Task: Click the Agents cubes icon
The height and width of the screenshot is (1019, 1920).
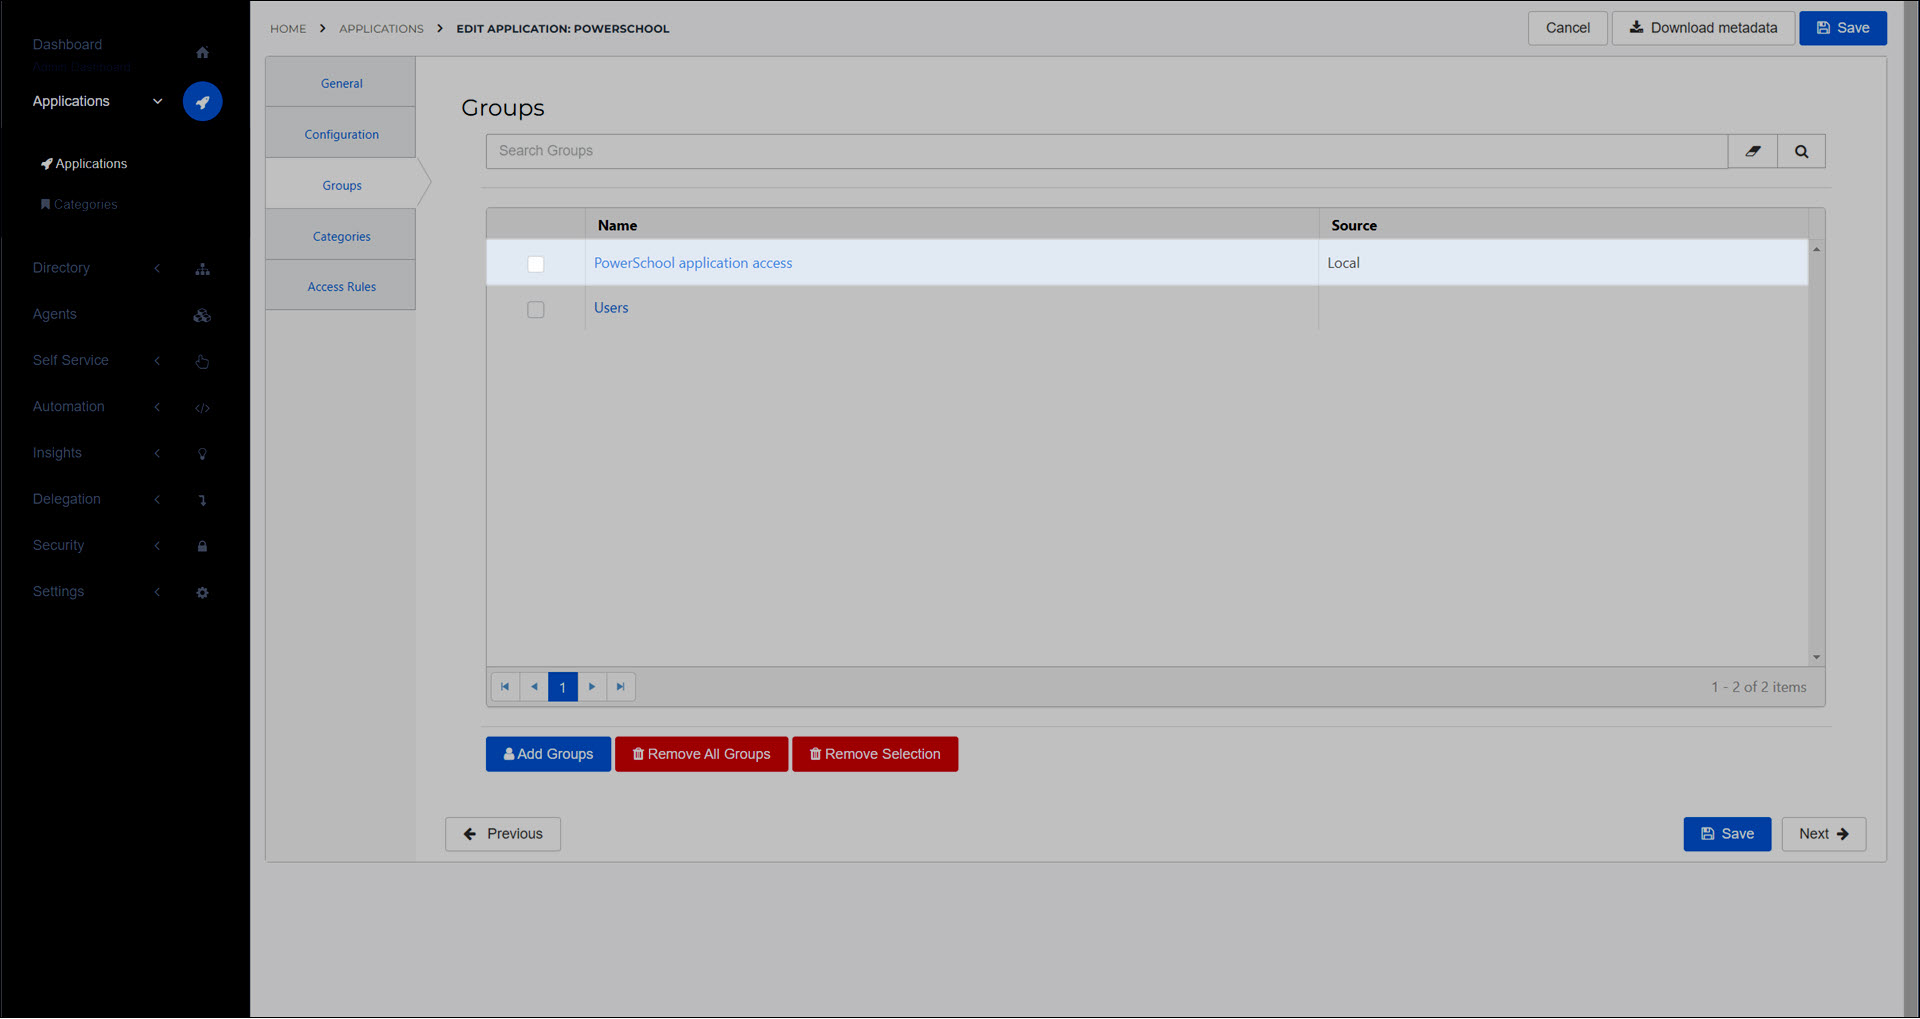Action: pos(202,315)
